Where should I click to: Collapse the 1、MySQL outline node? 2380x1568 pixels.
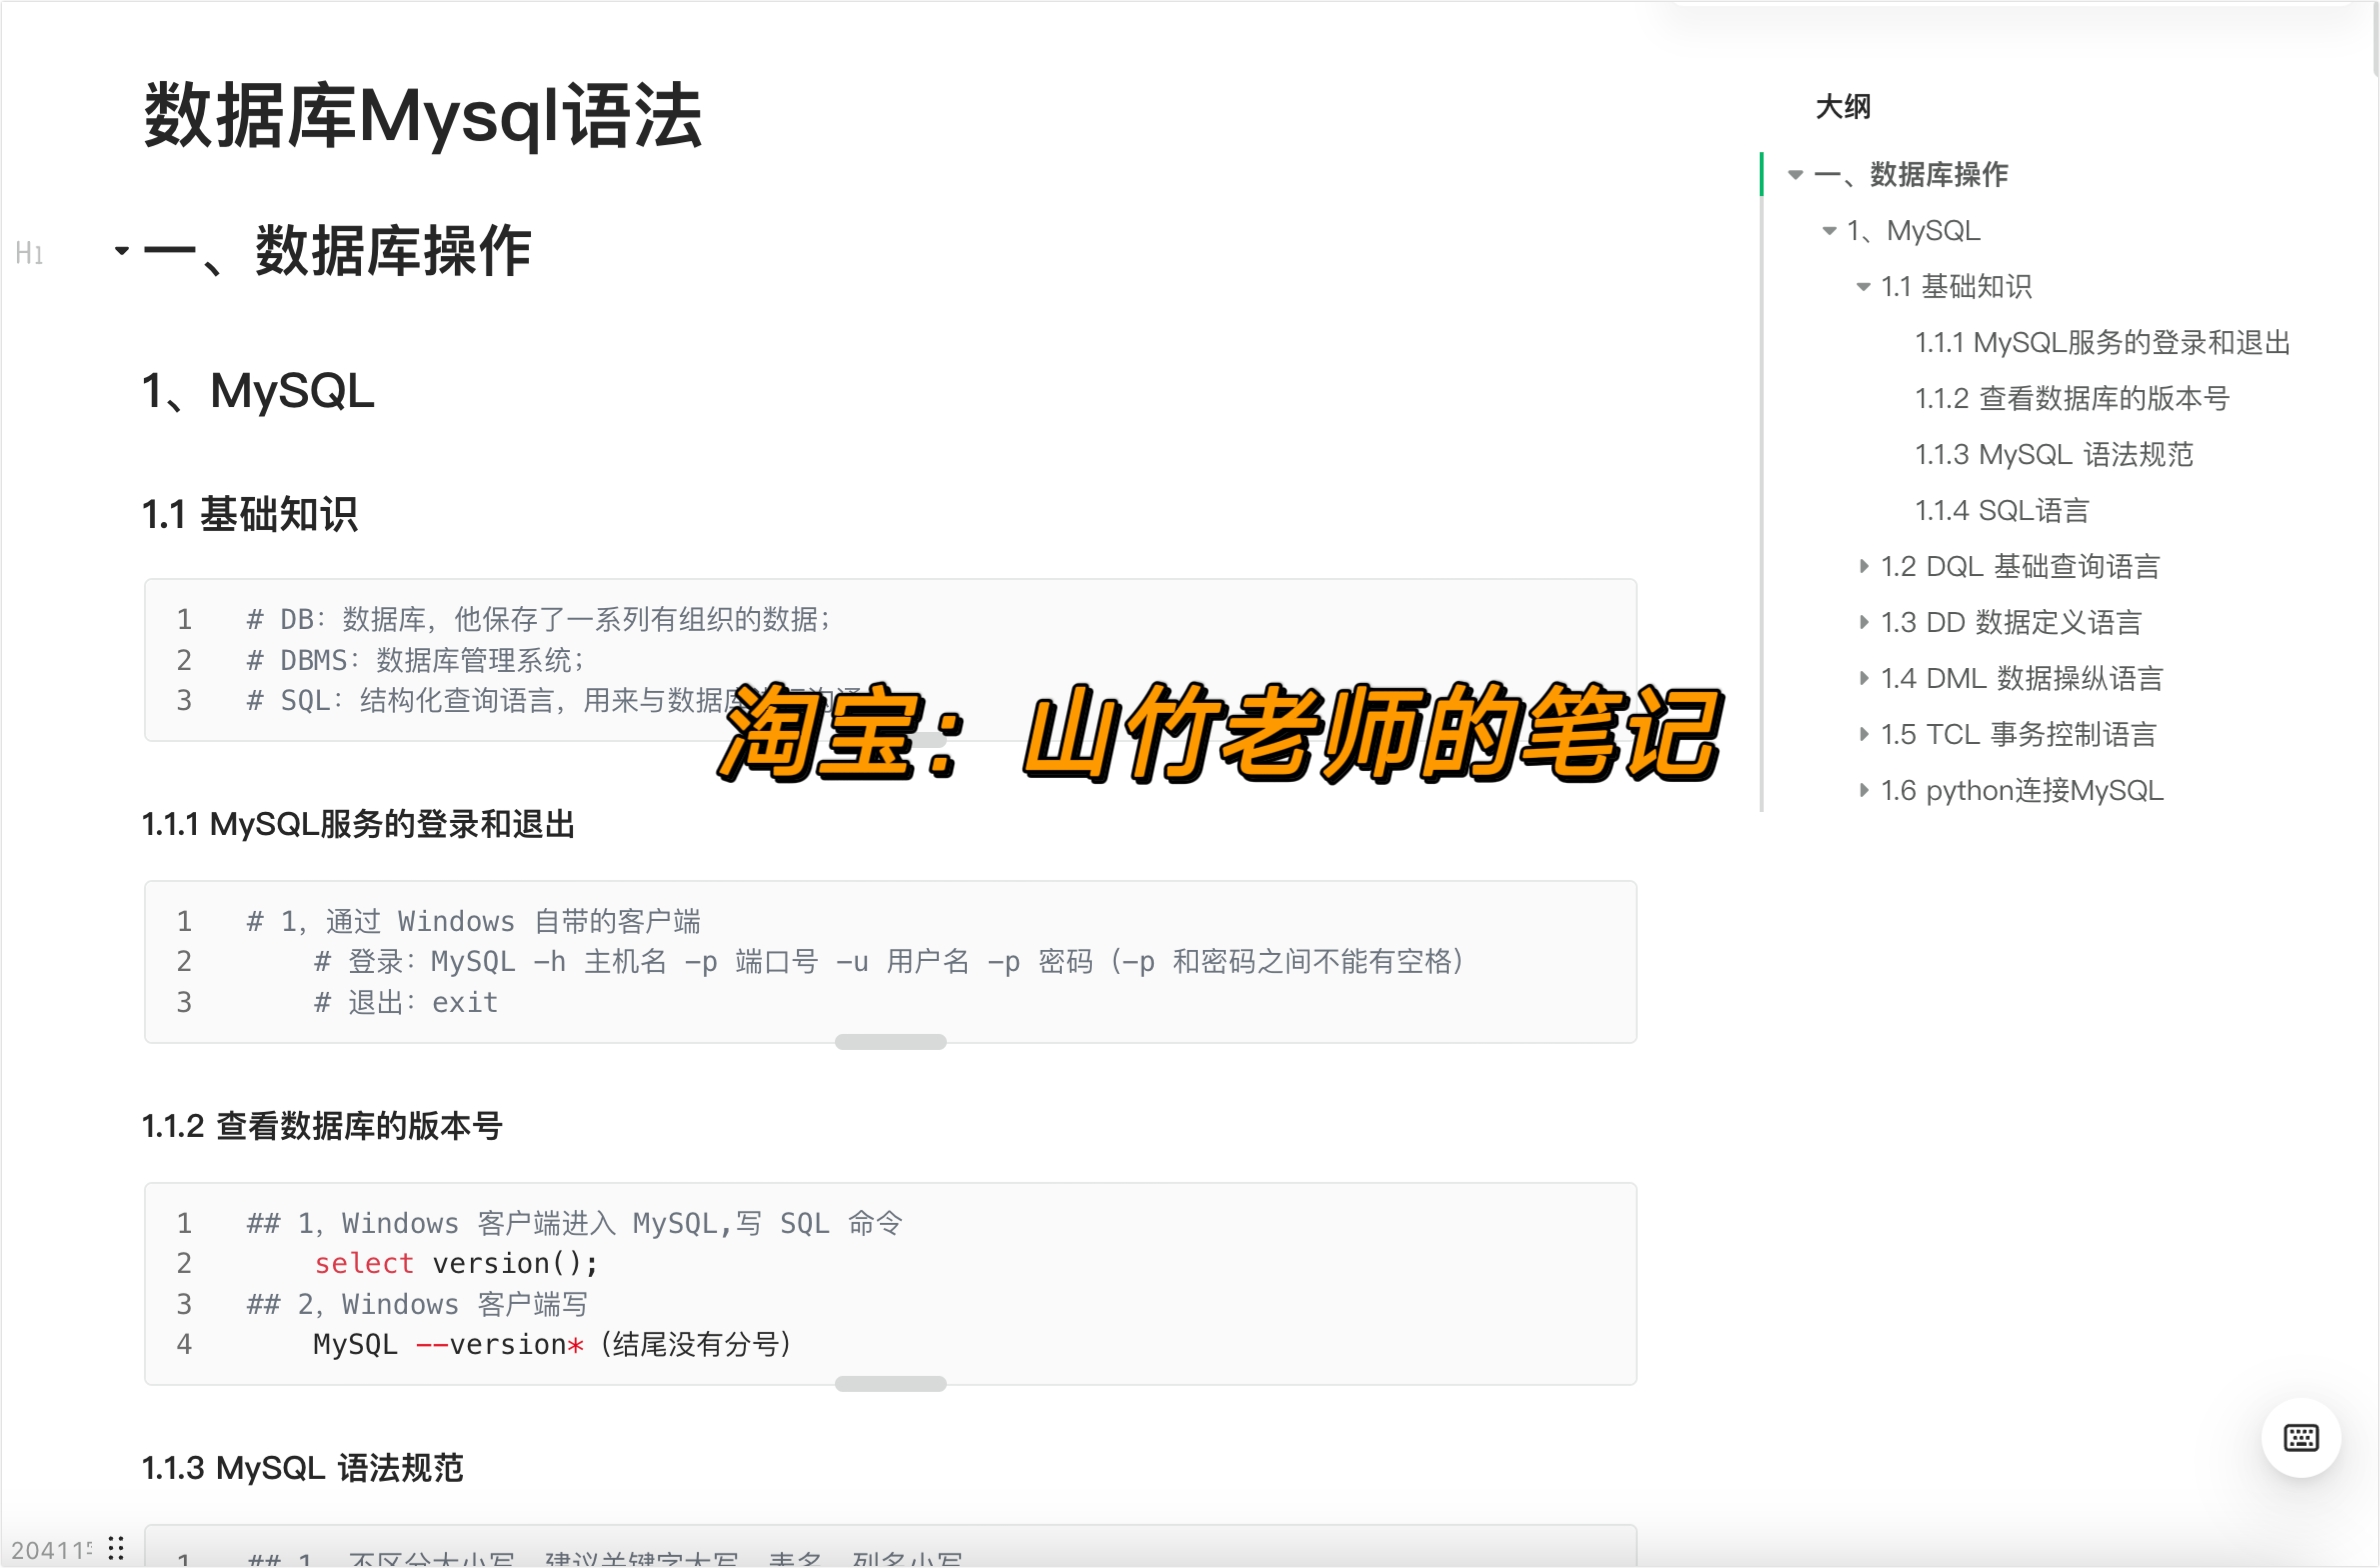tap(1829, 231)
